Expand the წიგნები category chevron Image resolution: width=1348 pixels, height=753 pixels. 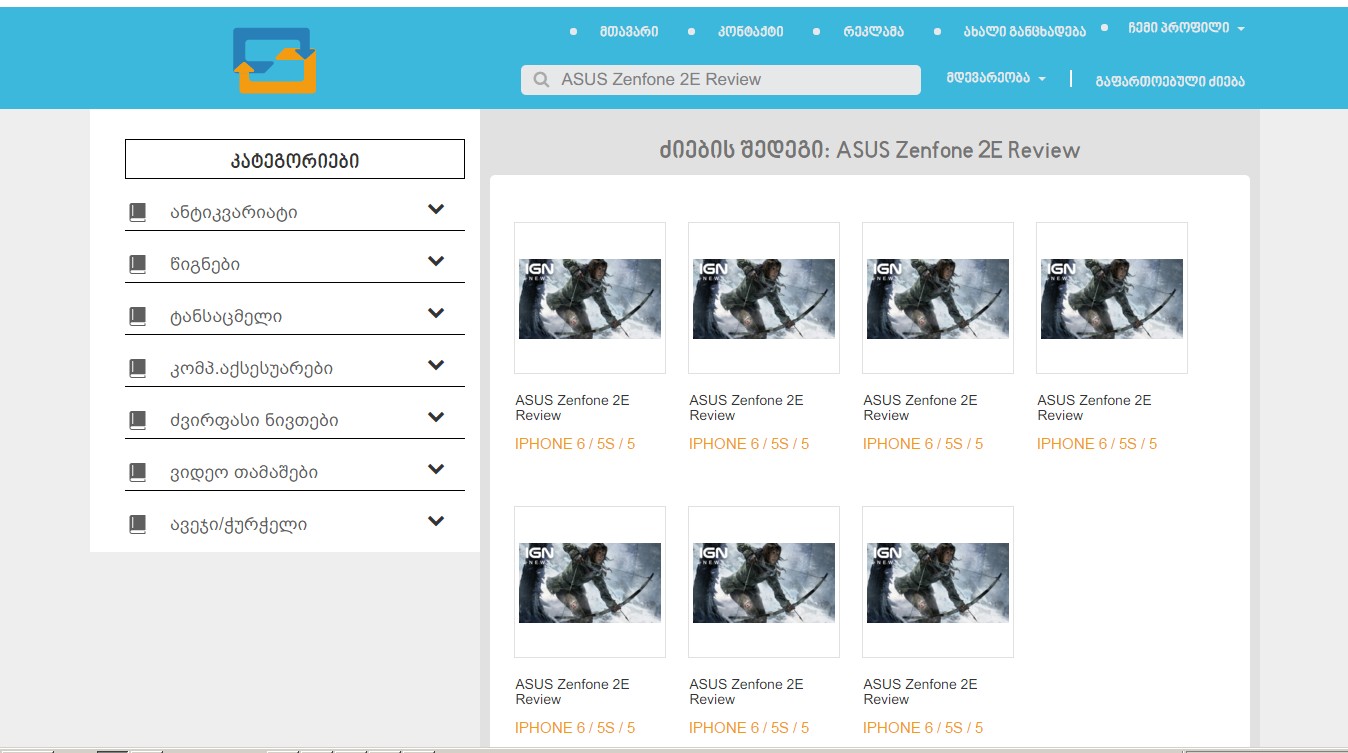point(436,261)
